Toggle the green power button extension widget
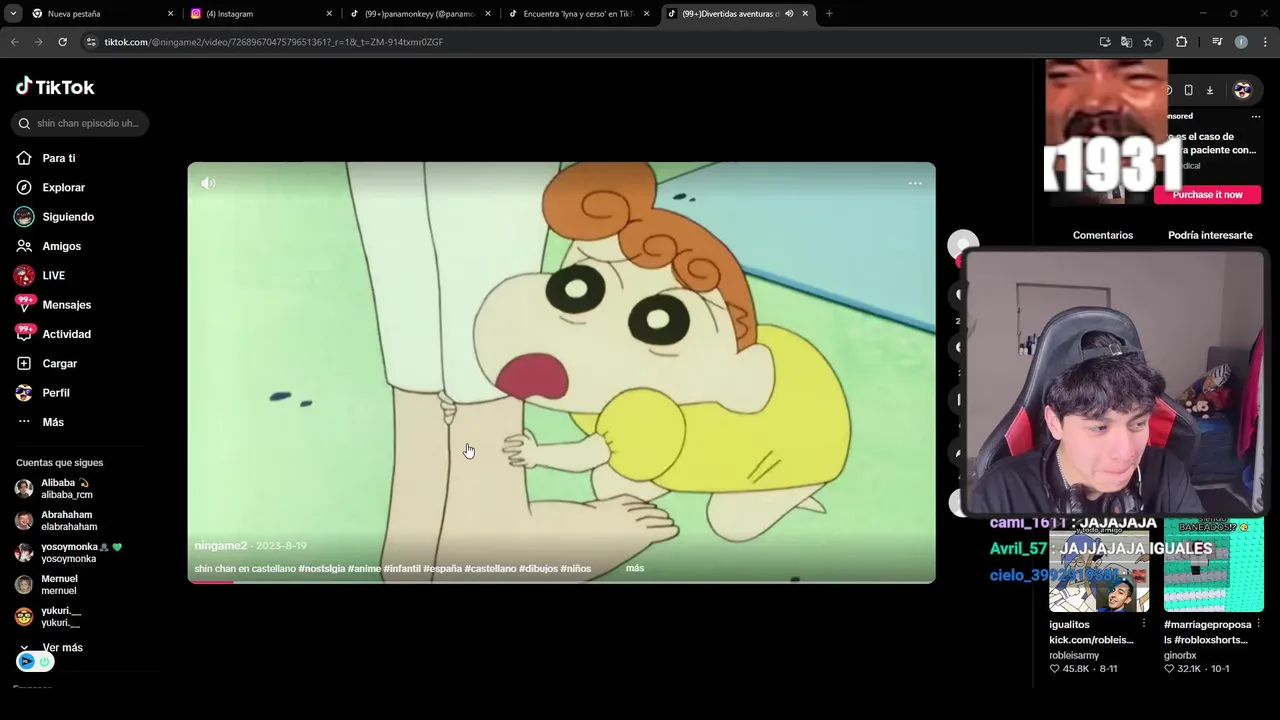 tap(45, 662)
